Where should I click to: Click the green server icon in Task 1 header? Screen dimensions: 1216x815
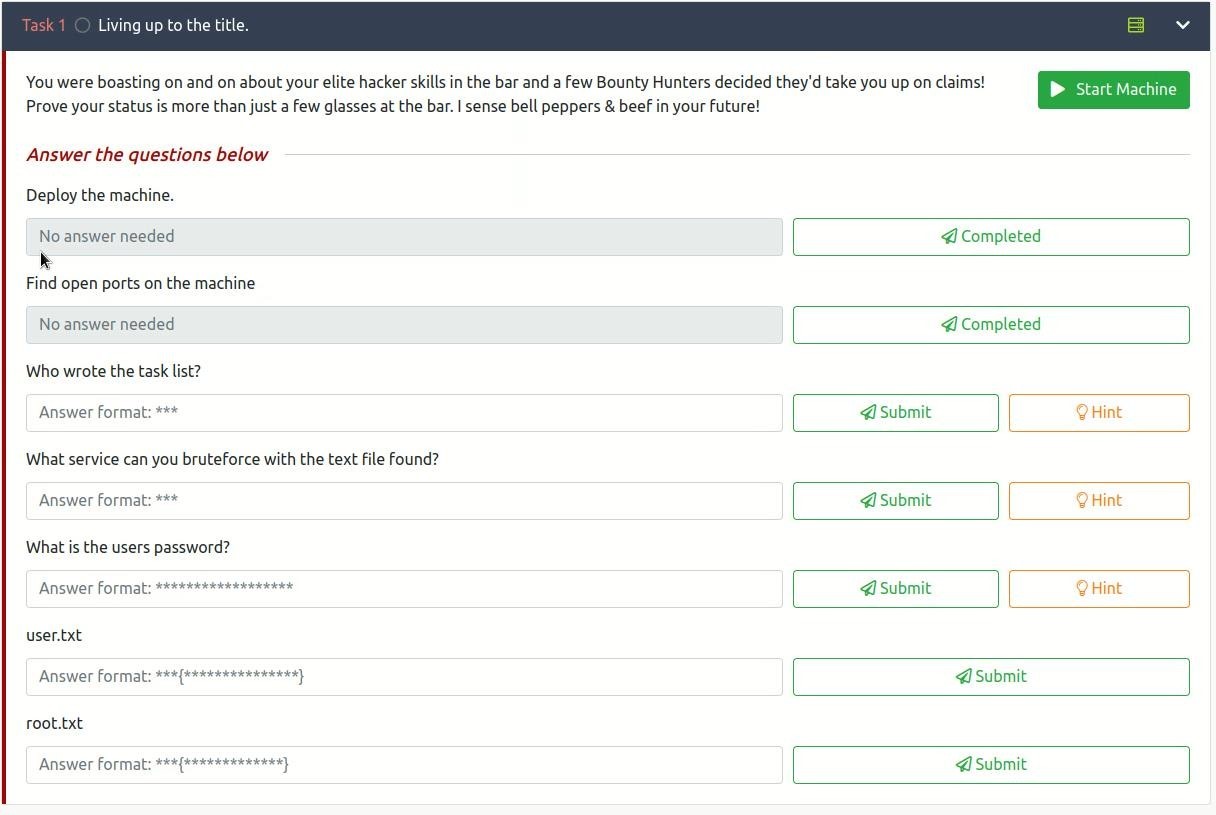click(1136, 25)
